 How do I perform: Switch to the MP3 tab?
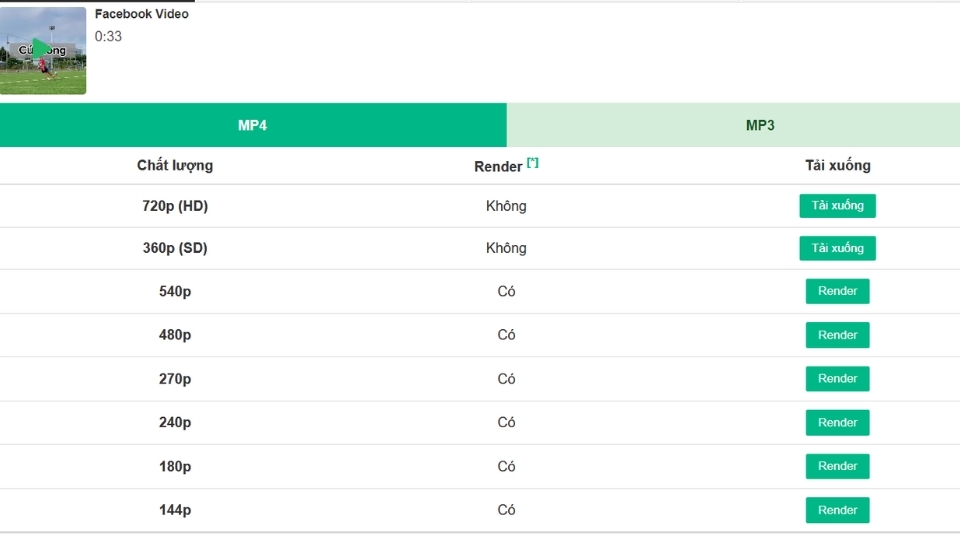pyautogui.click(x=760, y=125)
